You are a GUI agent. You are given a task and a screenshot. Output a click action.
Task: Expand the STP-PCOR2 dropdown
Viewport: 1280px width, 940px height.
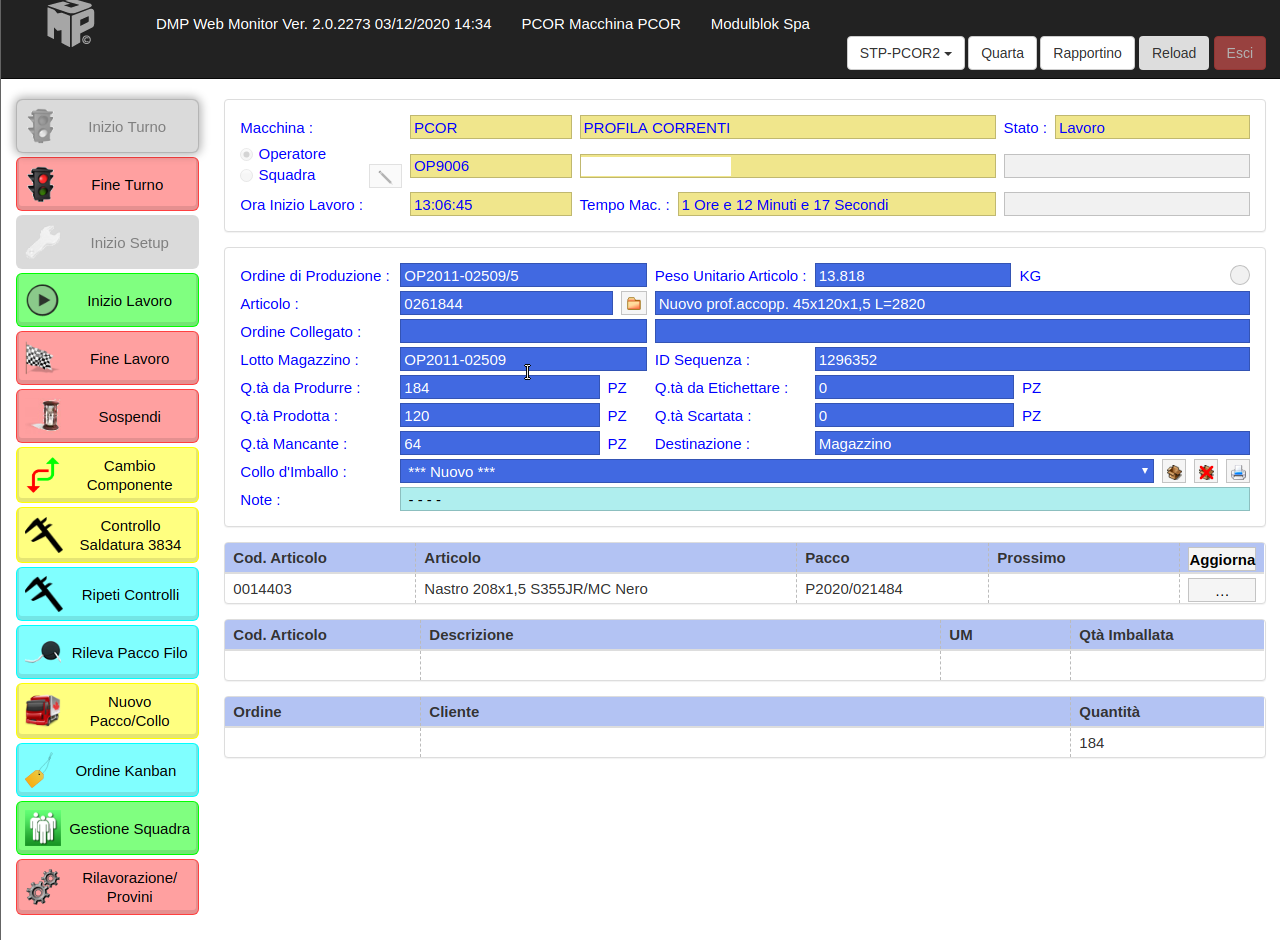click(905, 53)
